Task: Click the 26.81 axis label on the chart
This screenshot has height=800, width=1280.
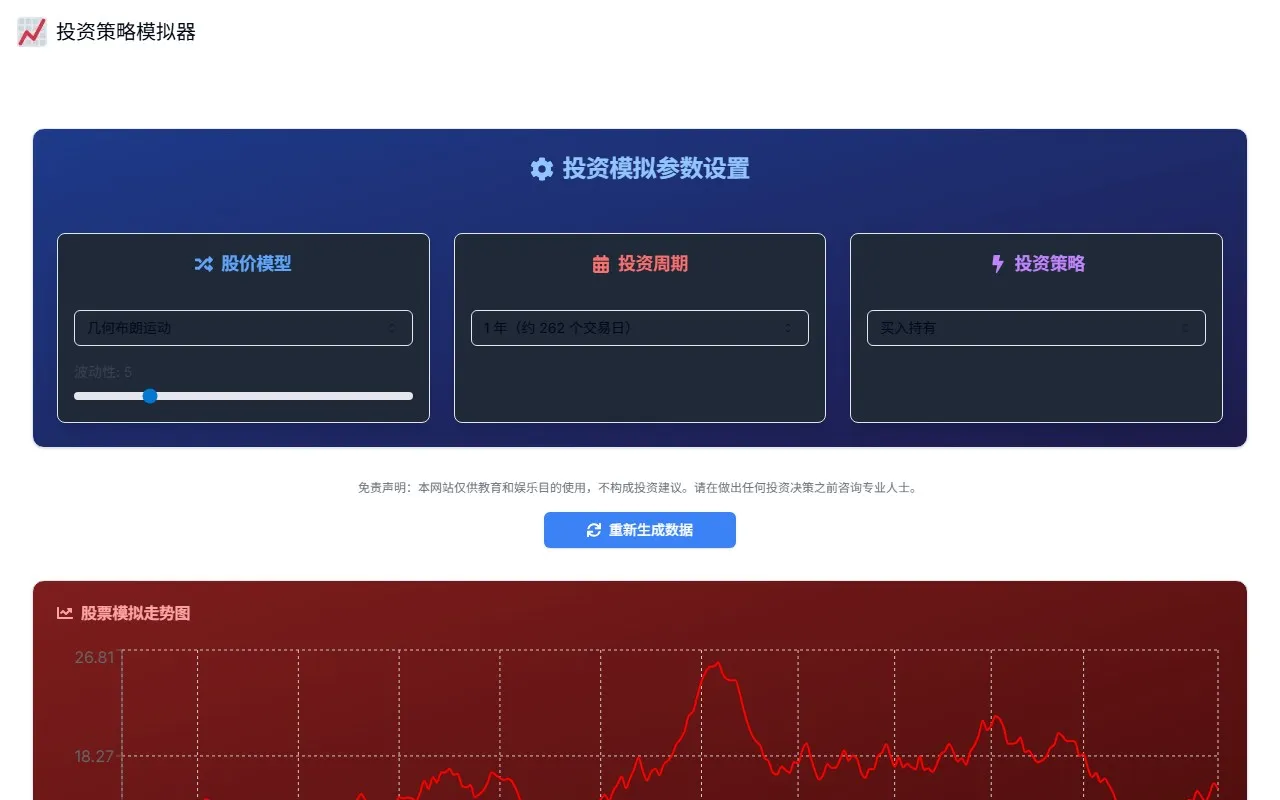Action: tap(93, 657)
